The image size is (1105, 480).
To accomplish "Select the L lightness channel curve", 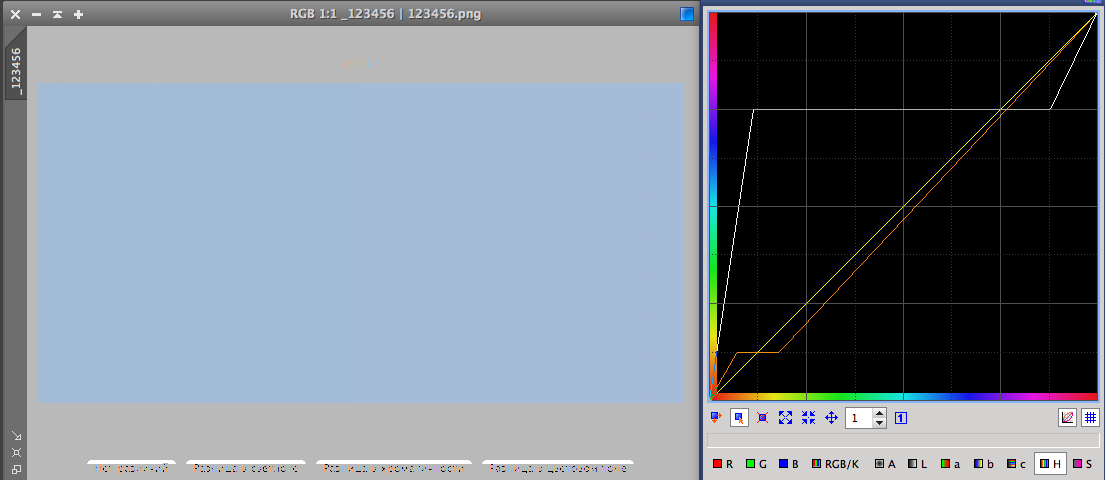I will pos(918,464).
